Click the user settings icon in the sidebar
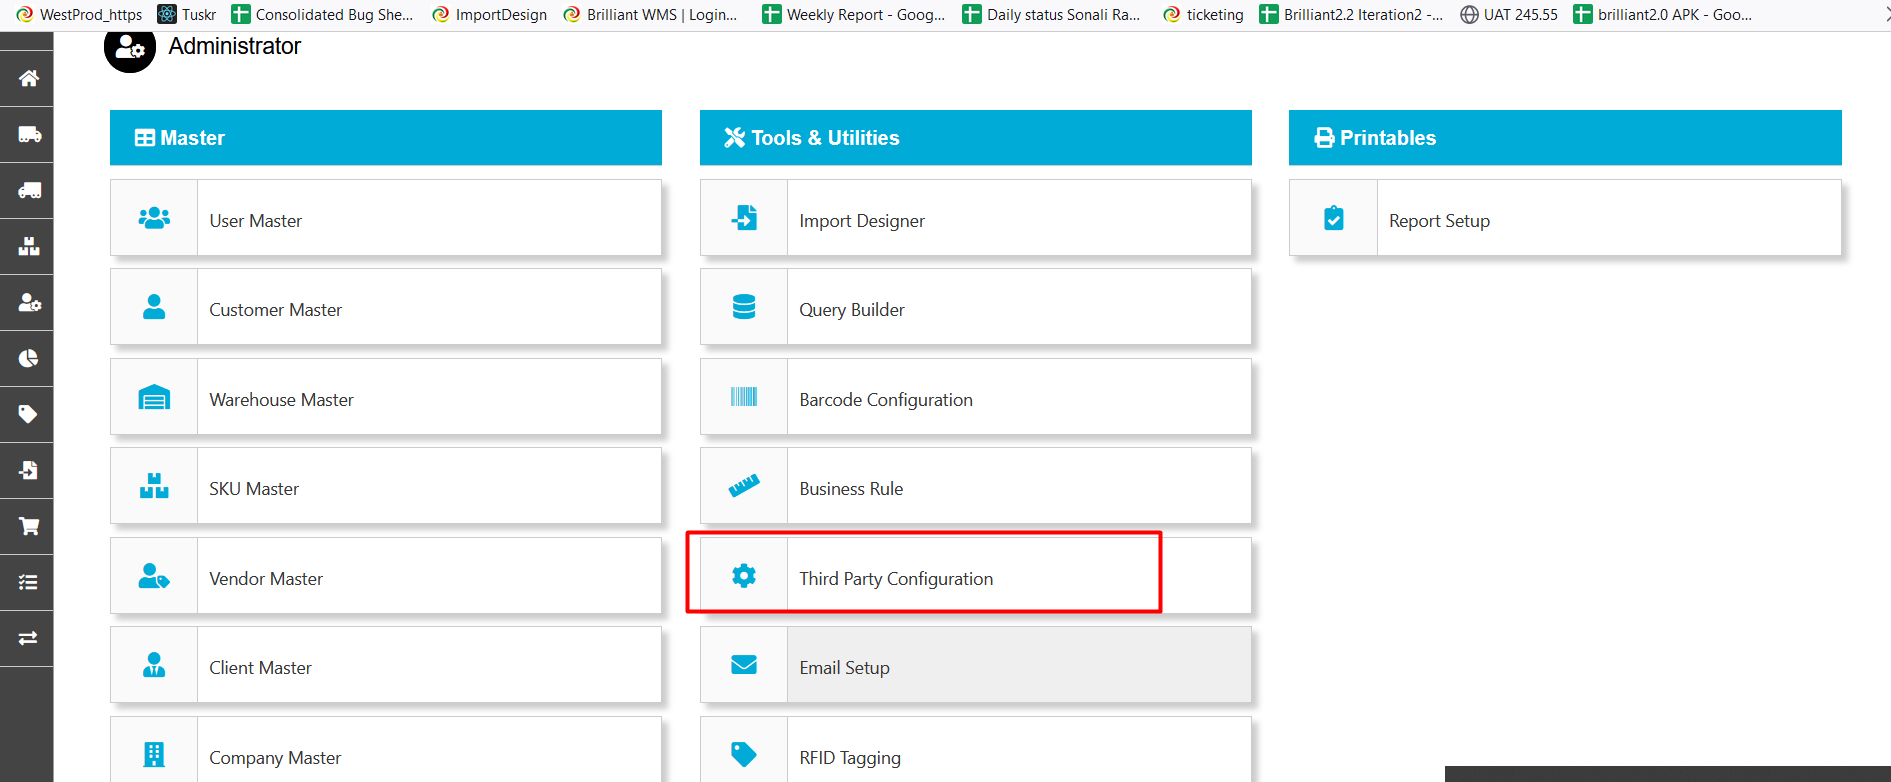Viewport: 1891px width, 782px height. tap(28, 302)
